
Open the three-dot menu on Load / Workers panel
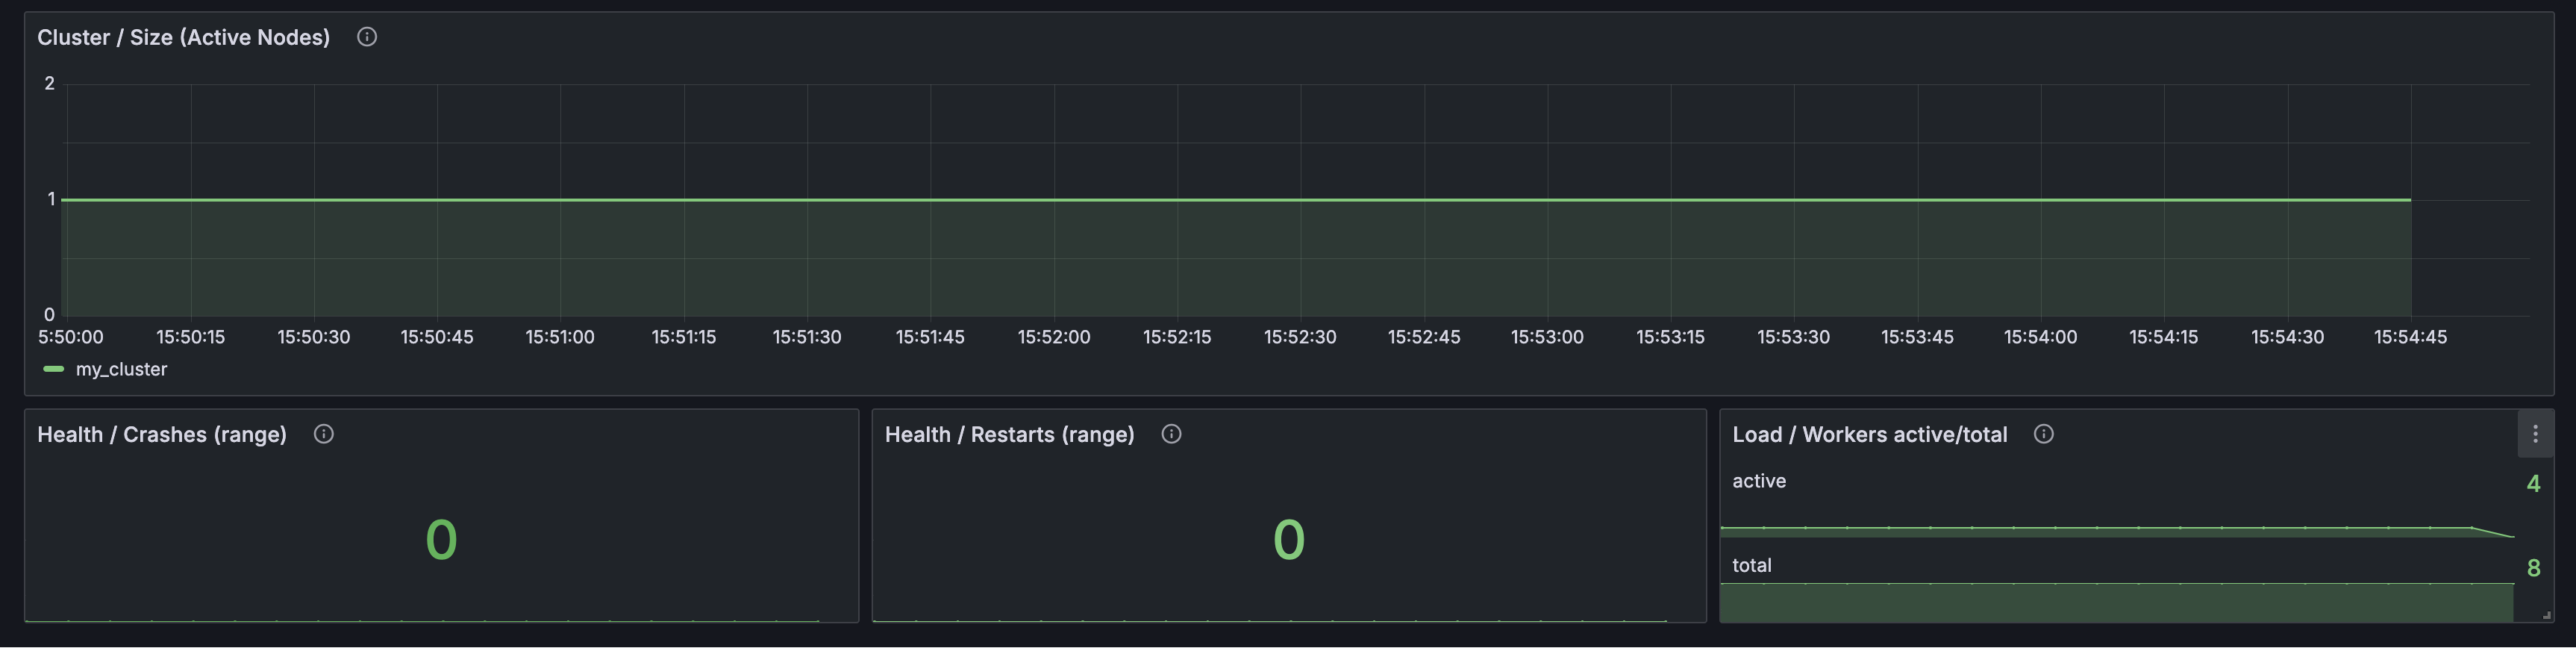(x=2534, y=434)
